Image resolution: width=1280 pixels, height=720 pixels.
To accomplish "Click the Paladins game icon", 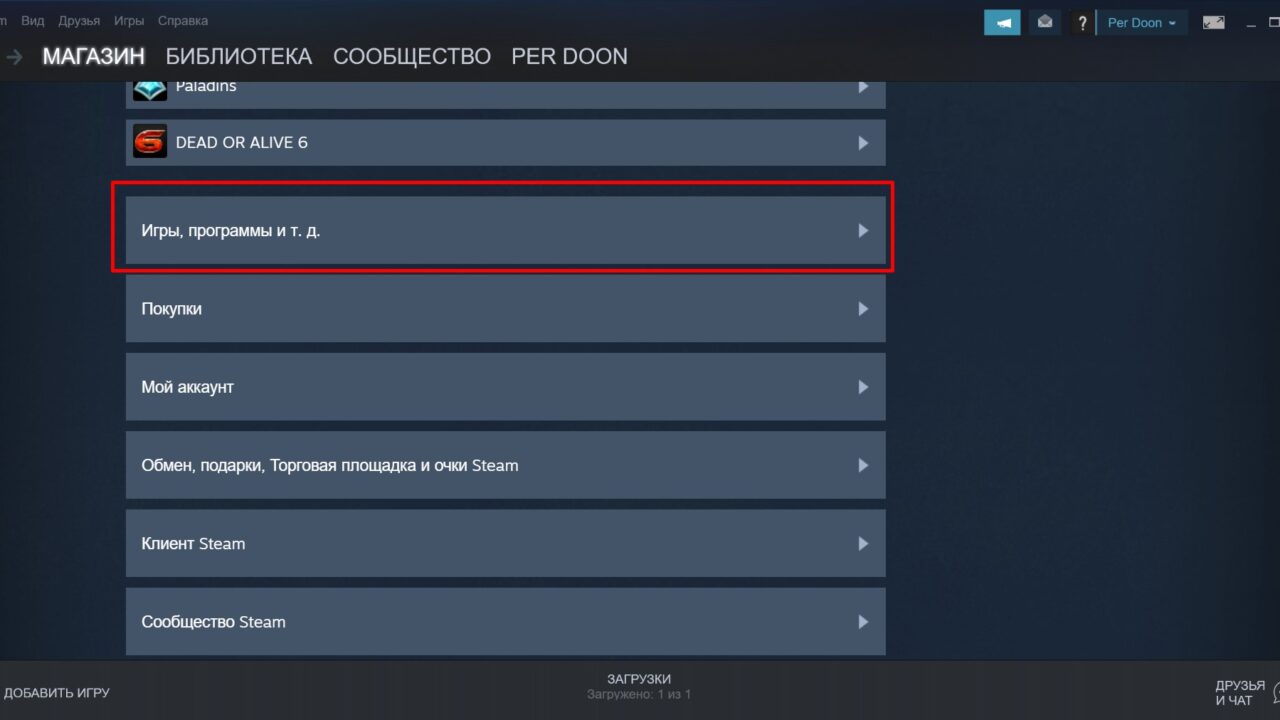I will coord(150,89).
